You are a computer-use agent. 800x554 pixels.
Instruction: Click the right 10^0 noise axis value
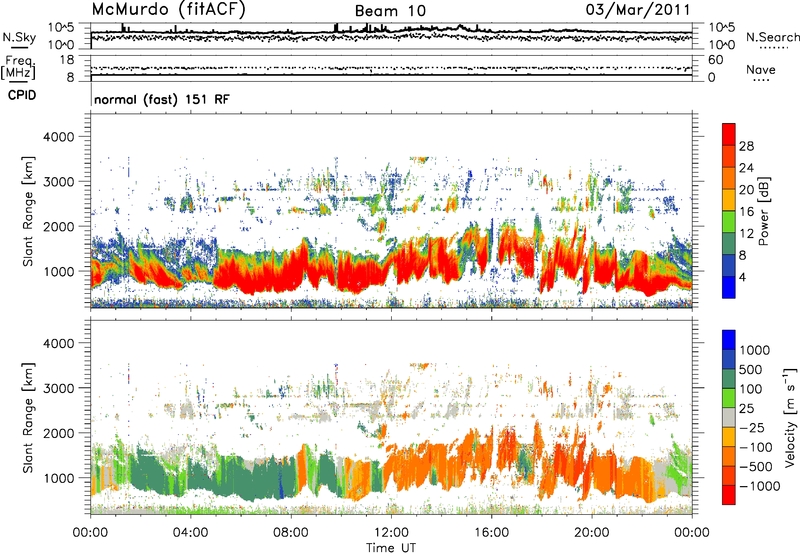coord(722,45)
